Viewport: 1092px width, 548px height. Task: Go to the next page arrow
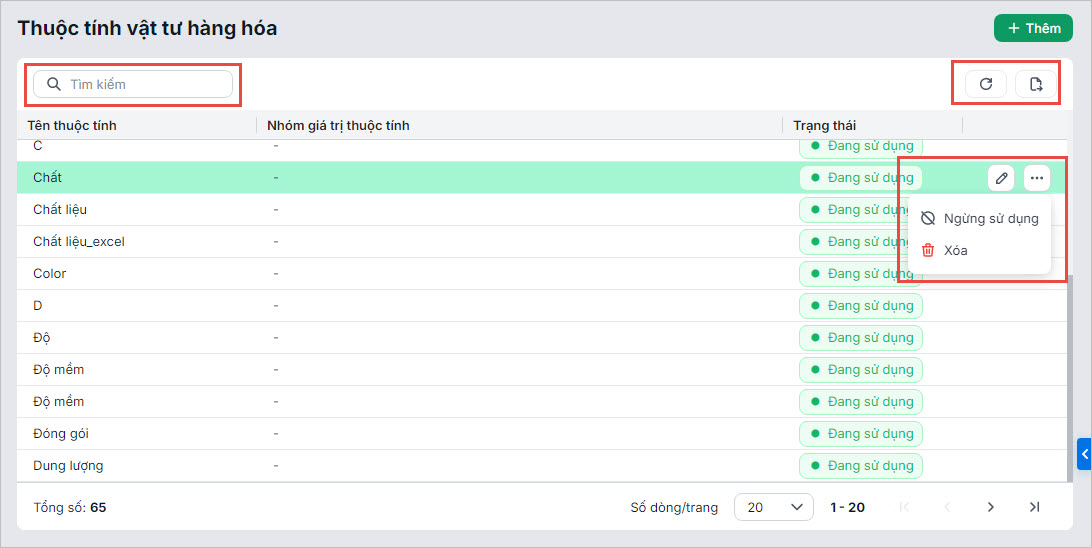tap(991, 507)
